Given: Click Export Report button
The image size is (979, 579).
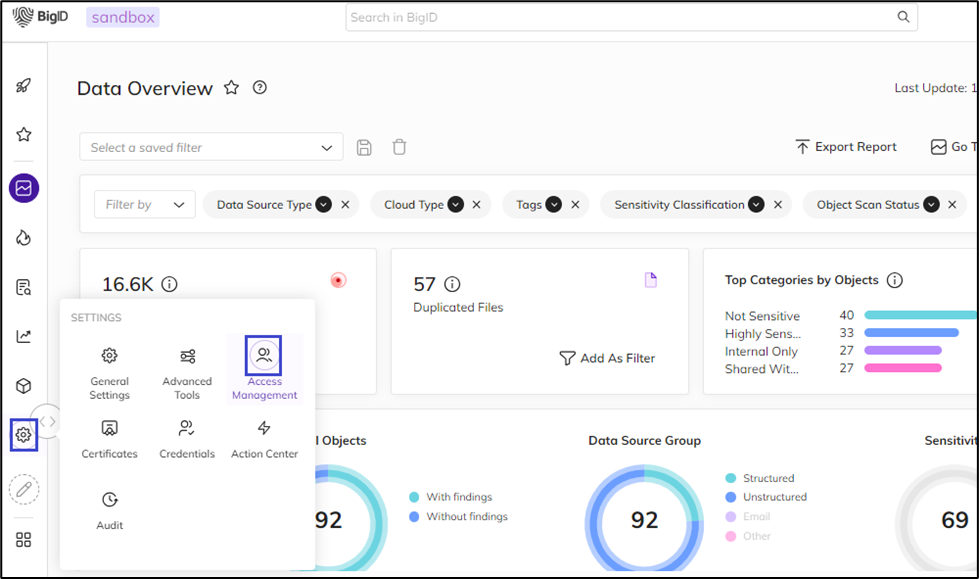Looking at the screenshot, I should [x=846, y=147].
